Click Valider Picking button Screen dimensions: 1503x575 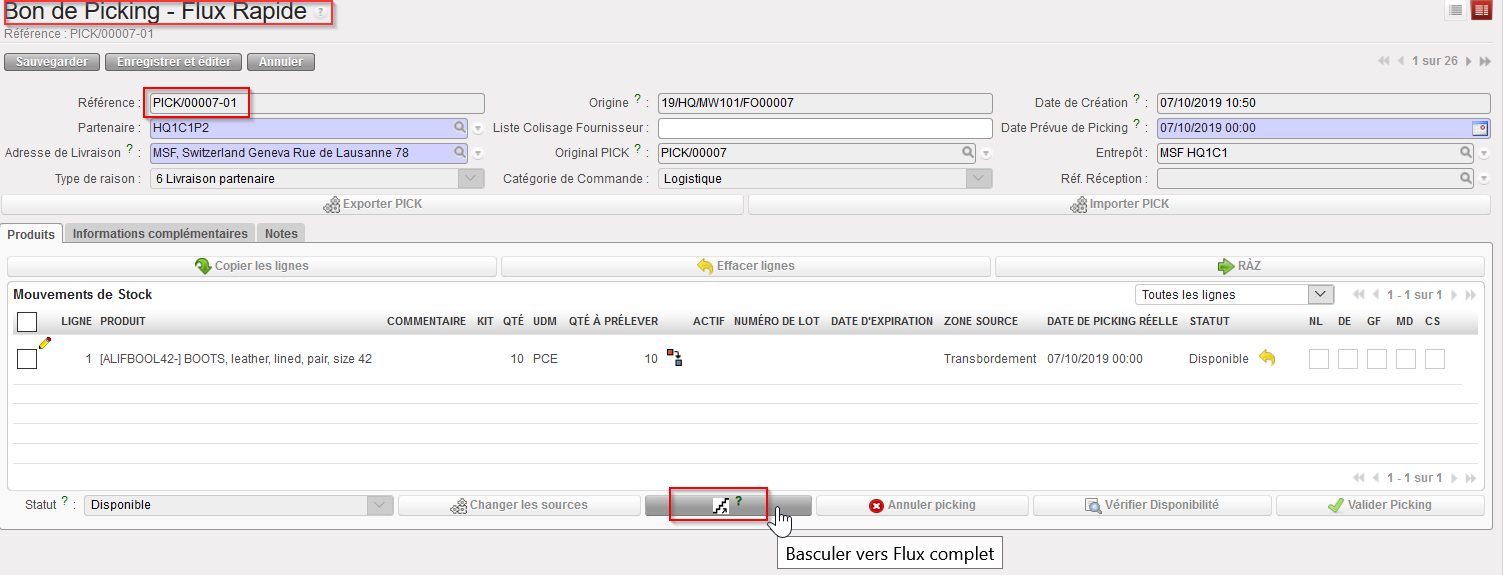pos(1380,505)
